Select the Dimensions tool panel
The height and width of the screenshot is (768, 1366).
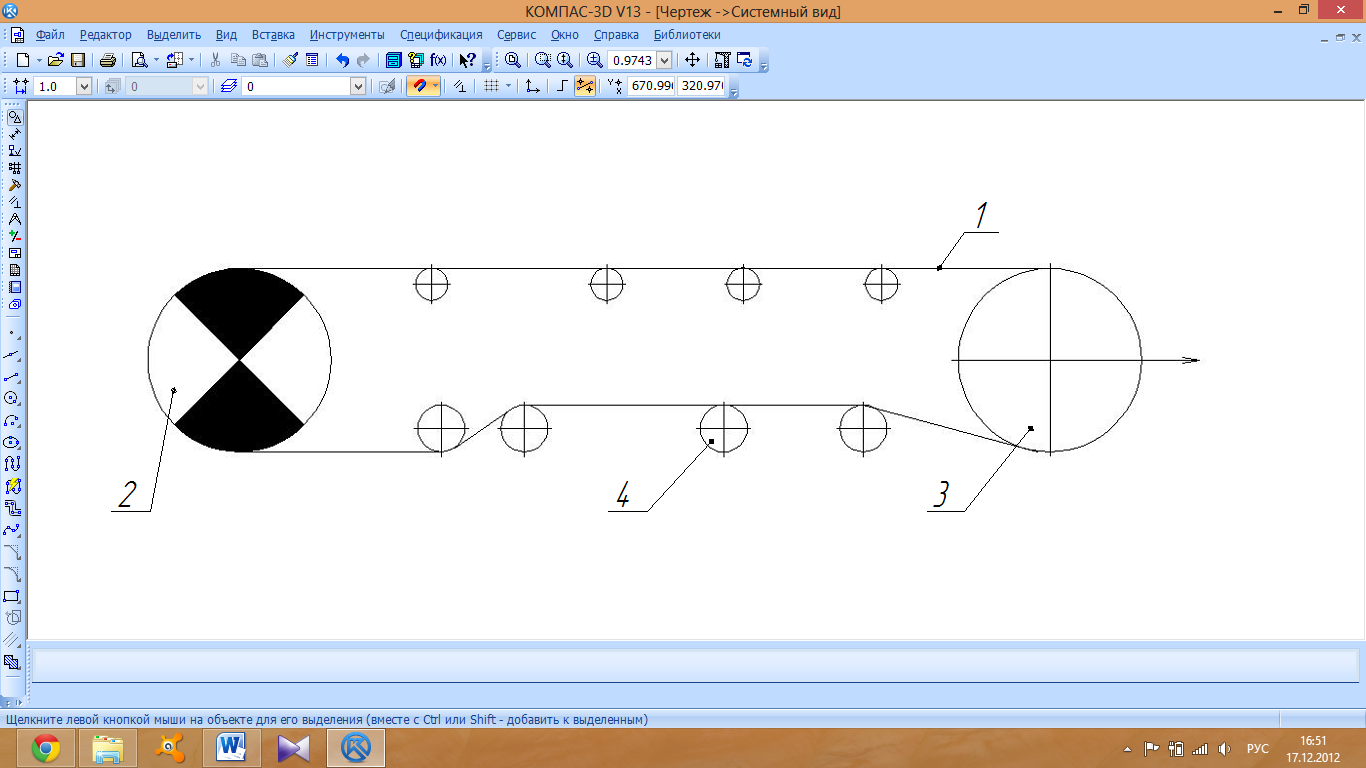pos(14,134)
